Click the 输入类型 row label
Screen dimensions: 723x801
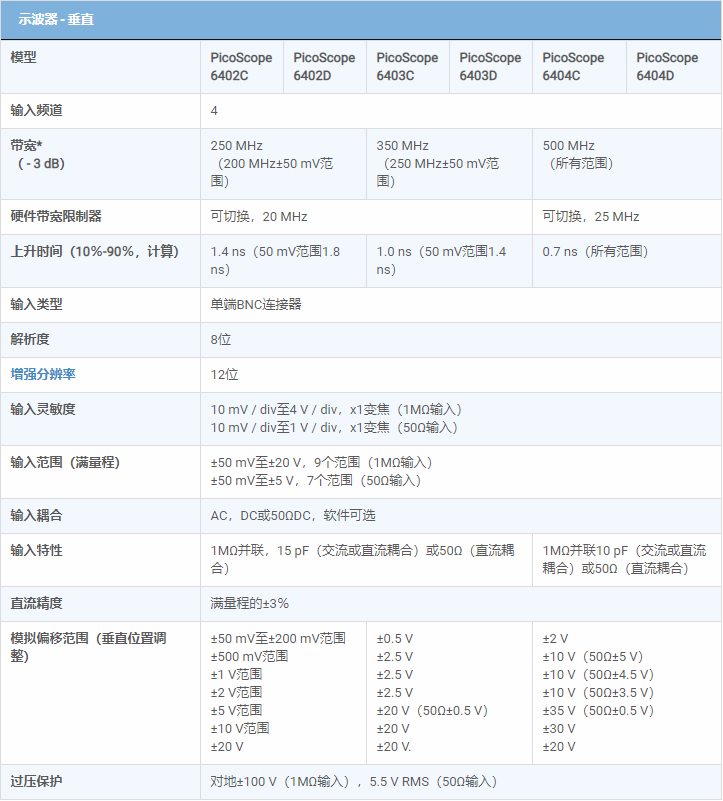36,304
